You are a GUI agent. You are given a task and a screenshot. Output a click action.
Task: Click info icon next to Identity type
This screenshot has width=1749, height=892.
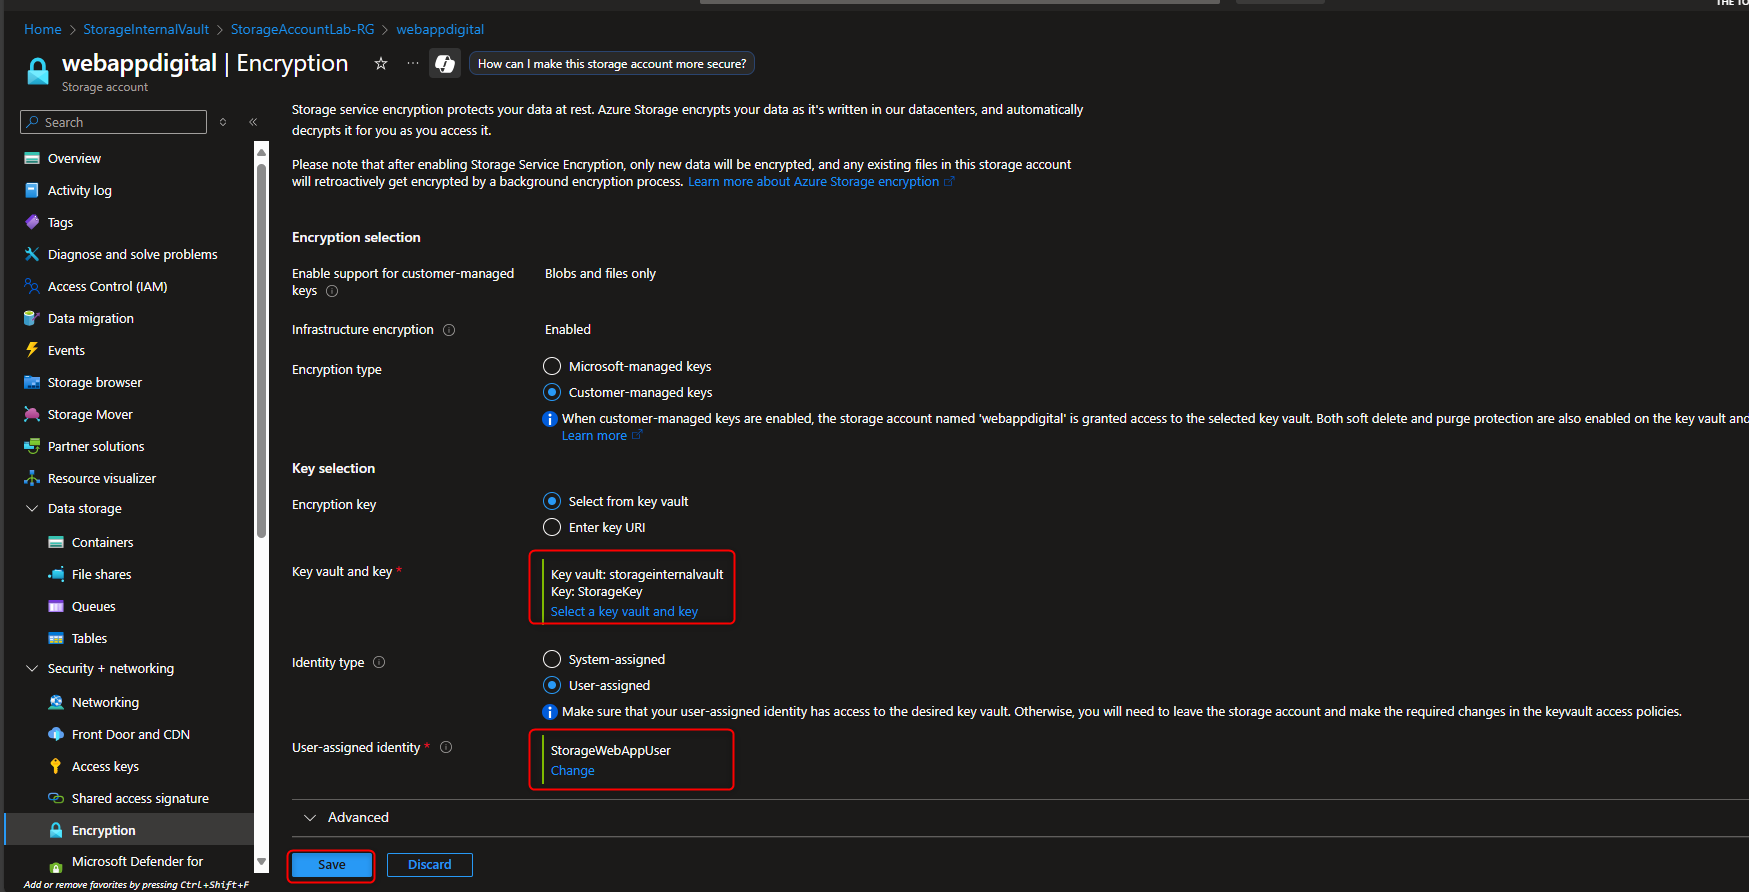click(379, 662)
